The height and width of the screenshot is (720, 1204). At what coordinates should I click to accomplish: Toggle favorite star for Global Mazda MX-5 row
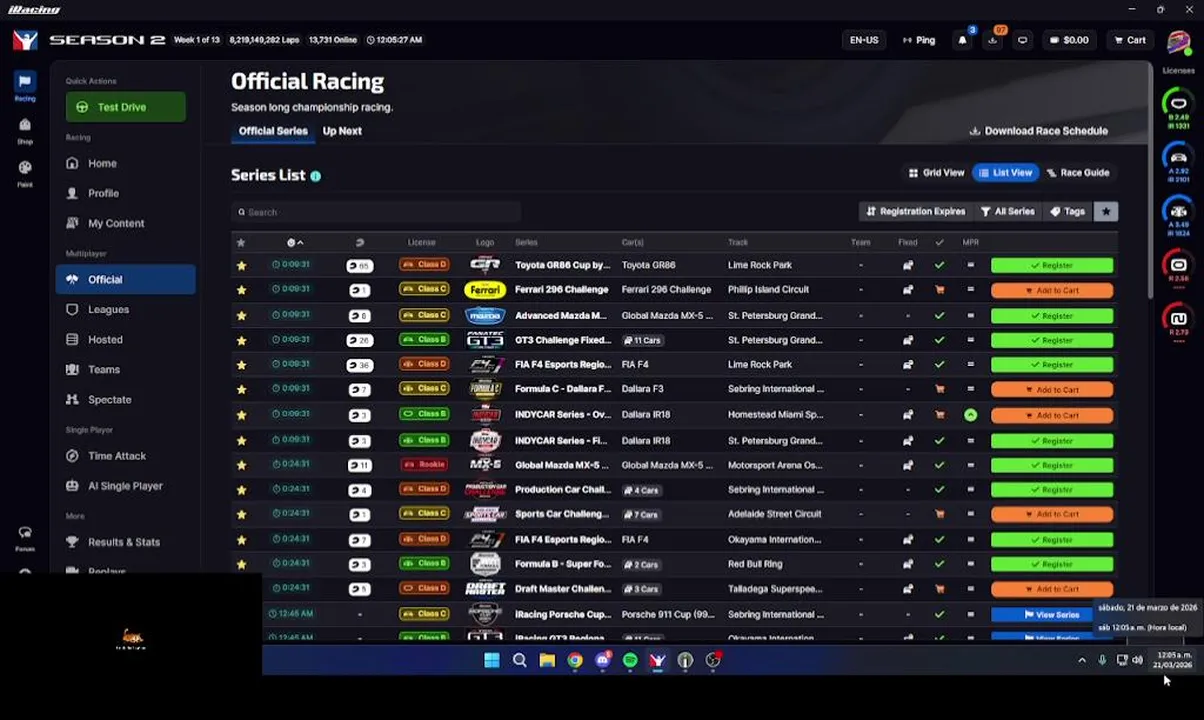click(241, 465)
